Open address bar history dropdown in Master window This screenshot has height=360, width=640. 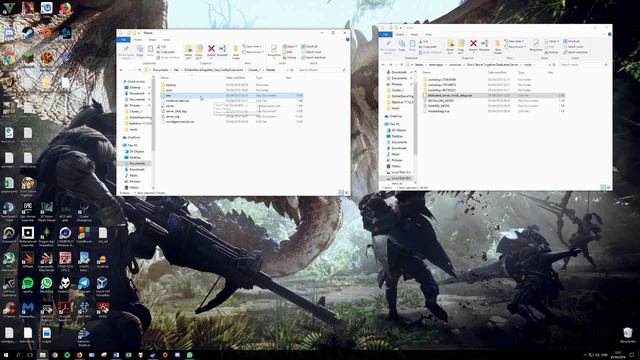(x=287, y=70)
